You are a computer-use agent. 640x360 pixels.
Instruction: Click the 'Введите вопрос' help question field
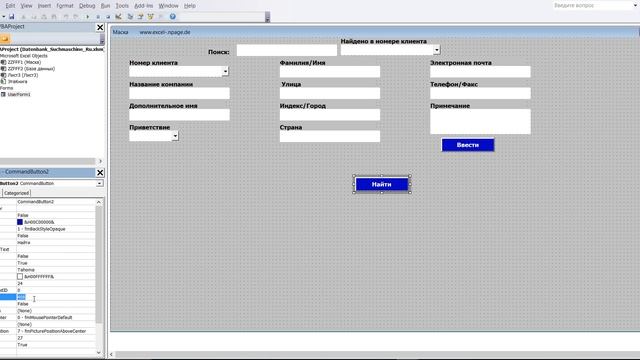(x=593, y=5)
